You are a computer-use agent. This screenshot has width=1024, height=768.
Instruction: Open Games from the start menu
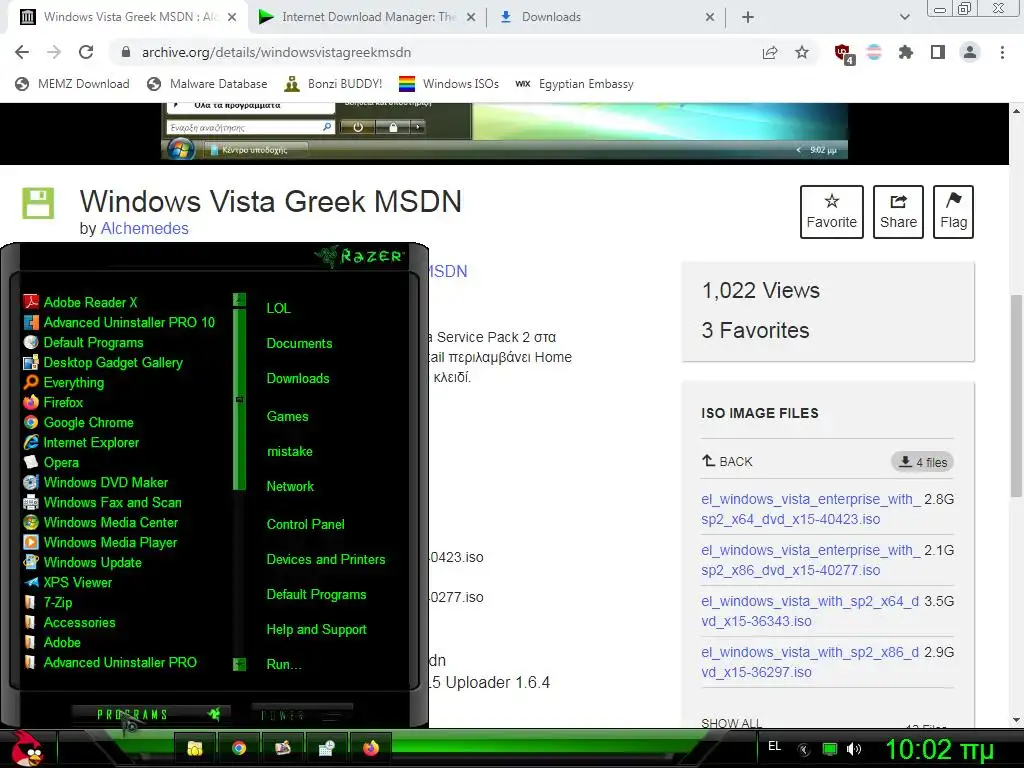pyautogui.click(x=287, y=417)
